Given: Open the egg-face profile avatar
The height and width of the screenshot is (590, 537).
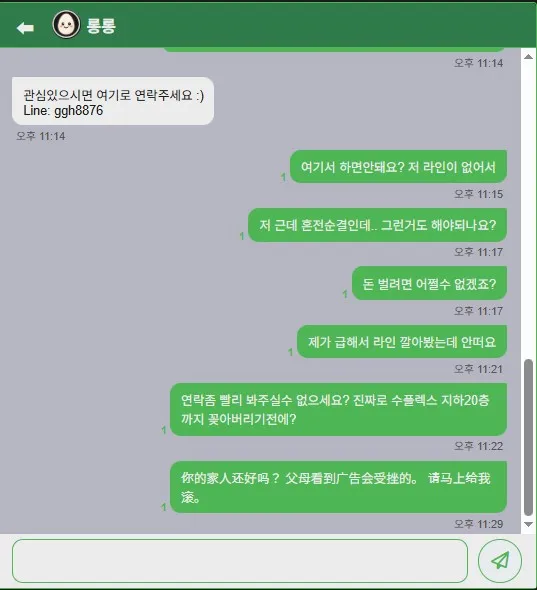Looking at the screenshot, I should pyautogui.click(x=66, y=24).
